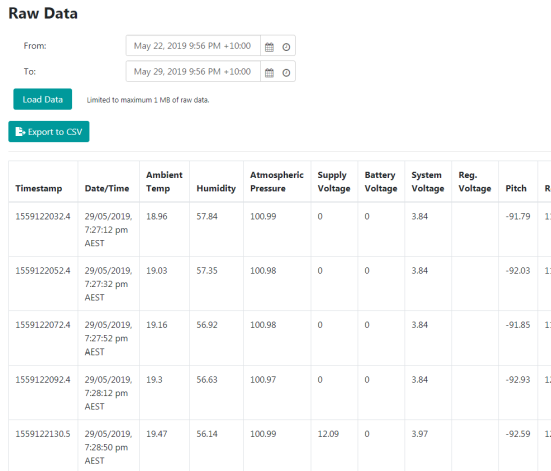Select humidity value 56.14
This screenshot has width=551, height=471.
point(207,434)
